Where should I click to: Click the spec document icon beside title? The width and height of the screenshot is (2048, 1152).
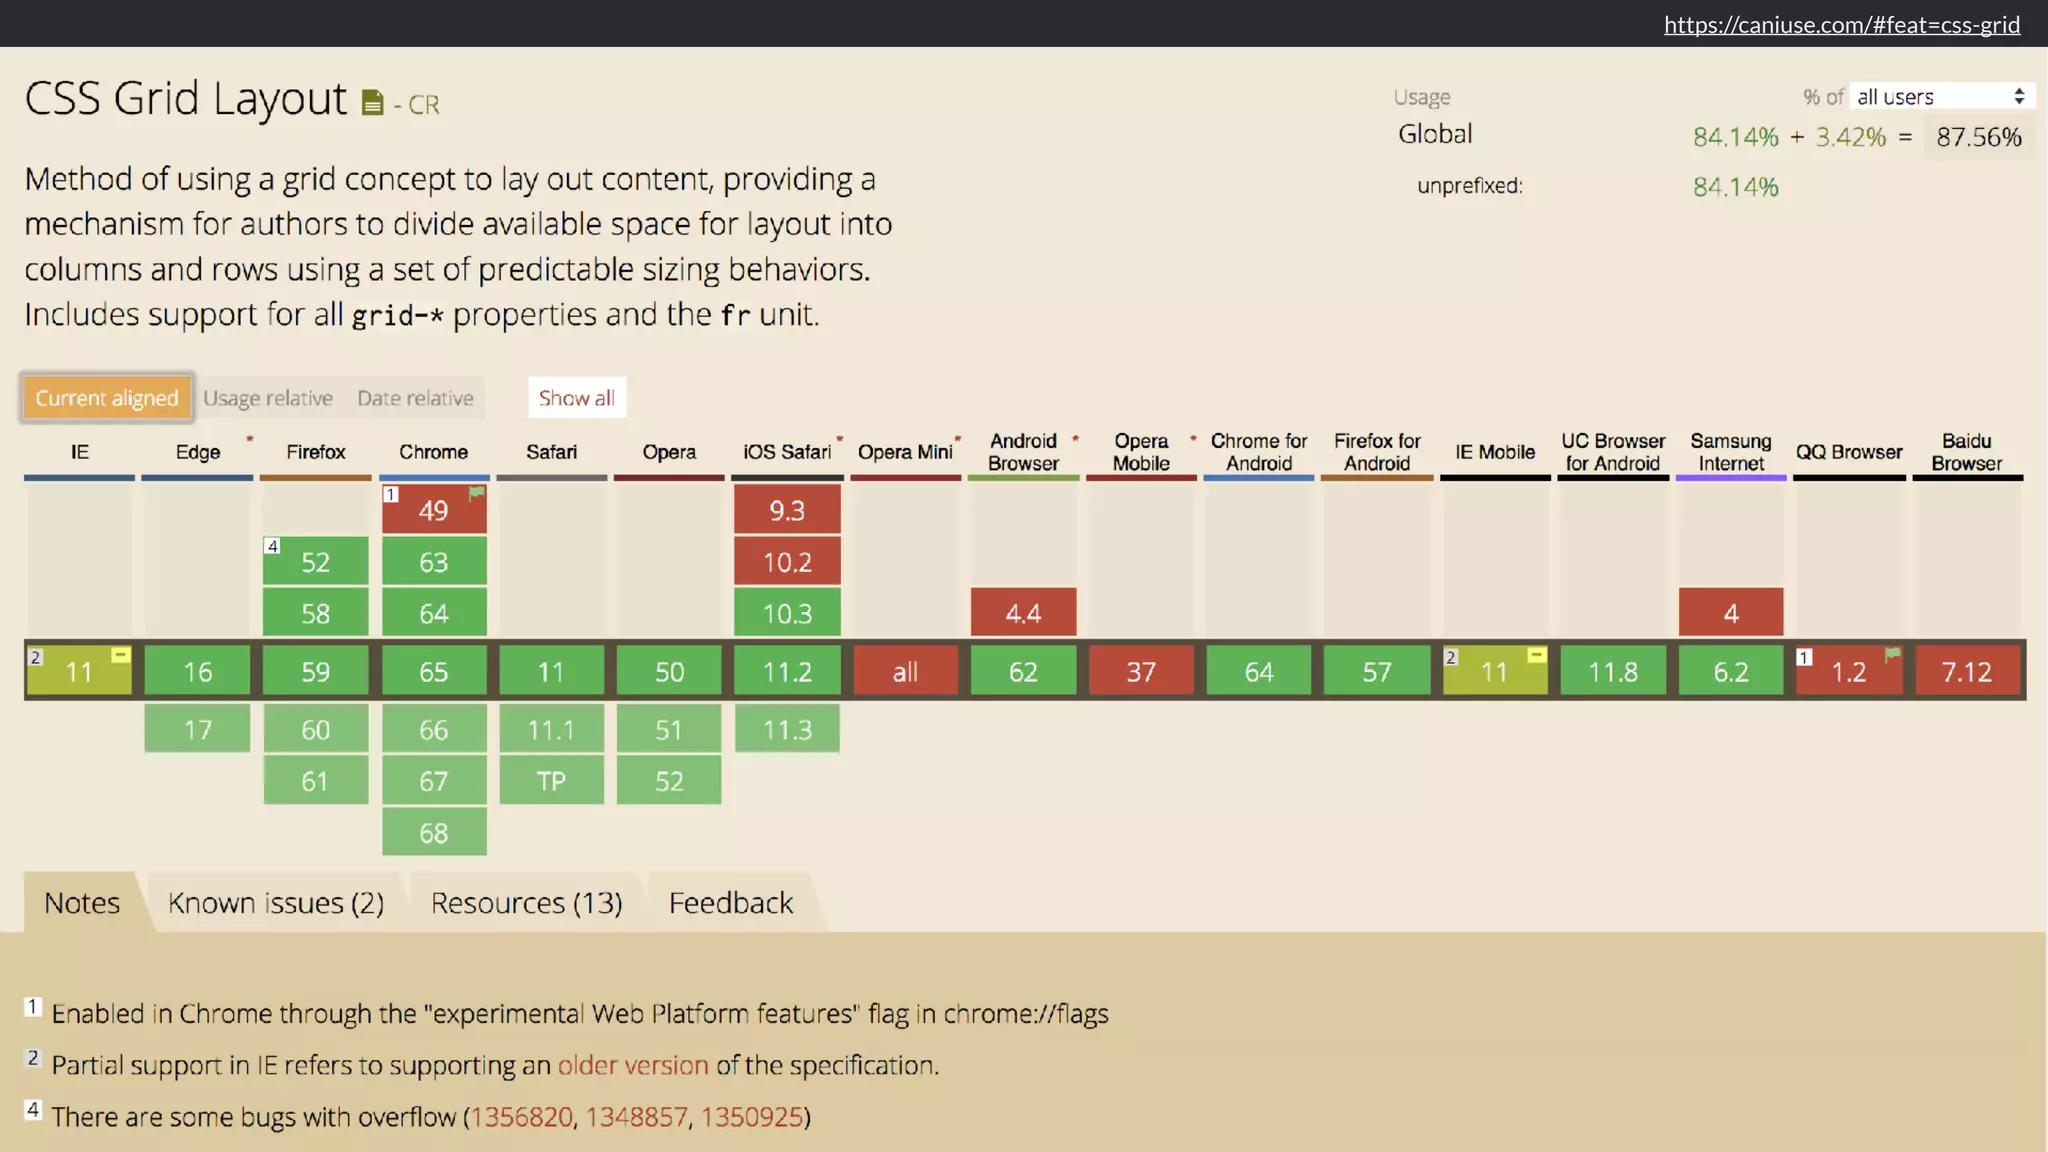[372, 103]
